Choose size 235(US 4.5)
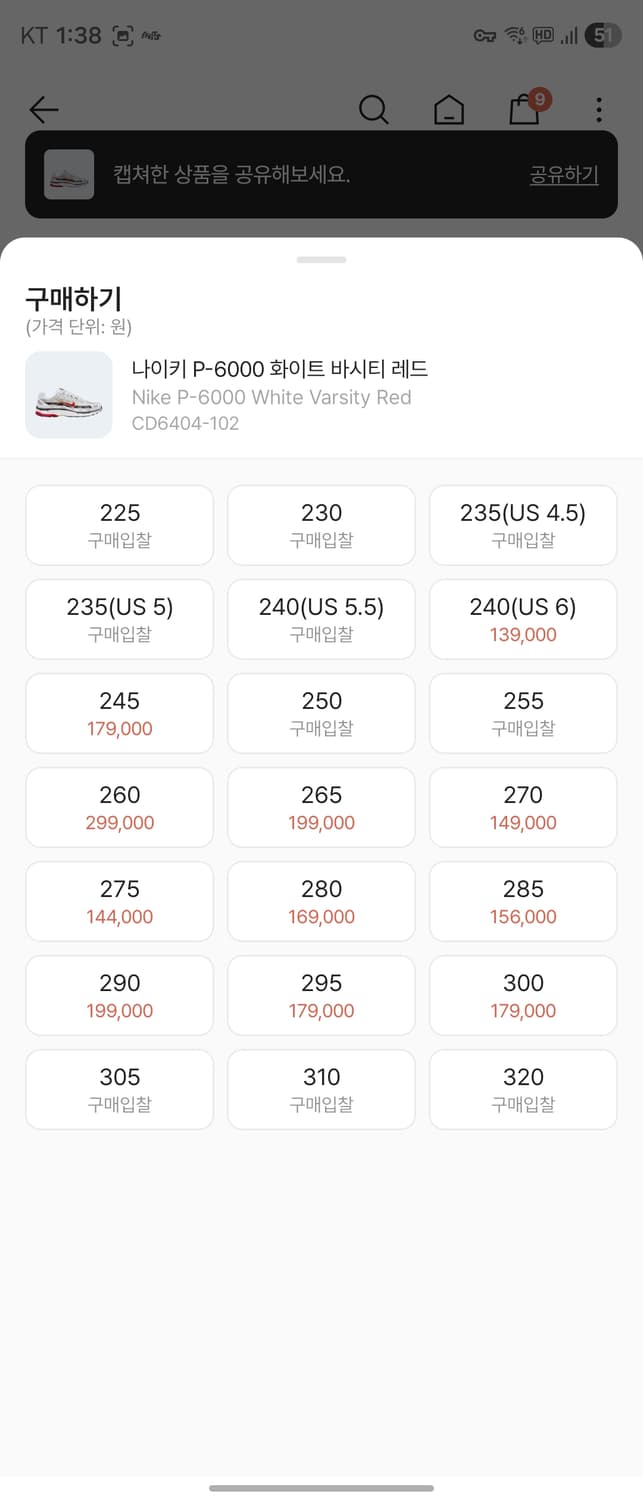Screen dimensions: 643x1500 pos(523,525)
